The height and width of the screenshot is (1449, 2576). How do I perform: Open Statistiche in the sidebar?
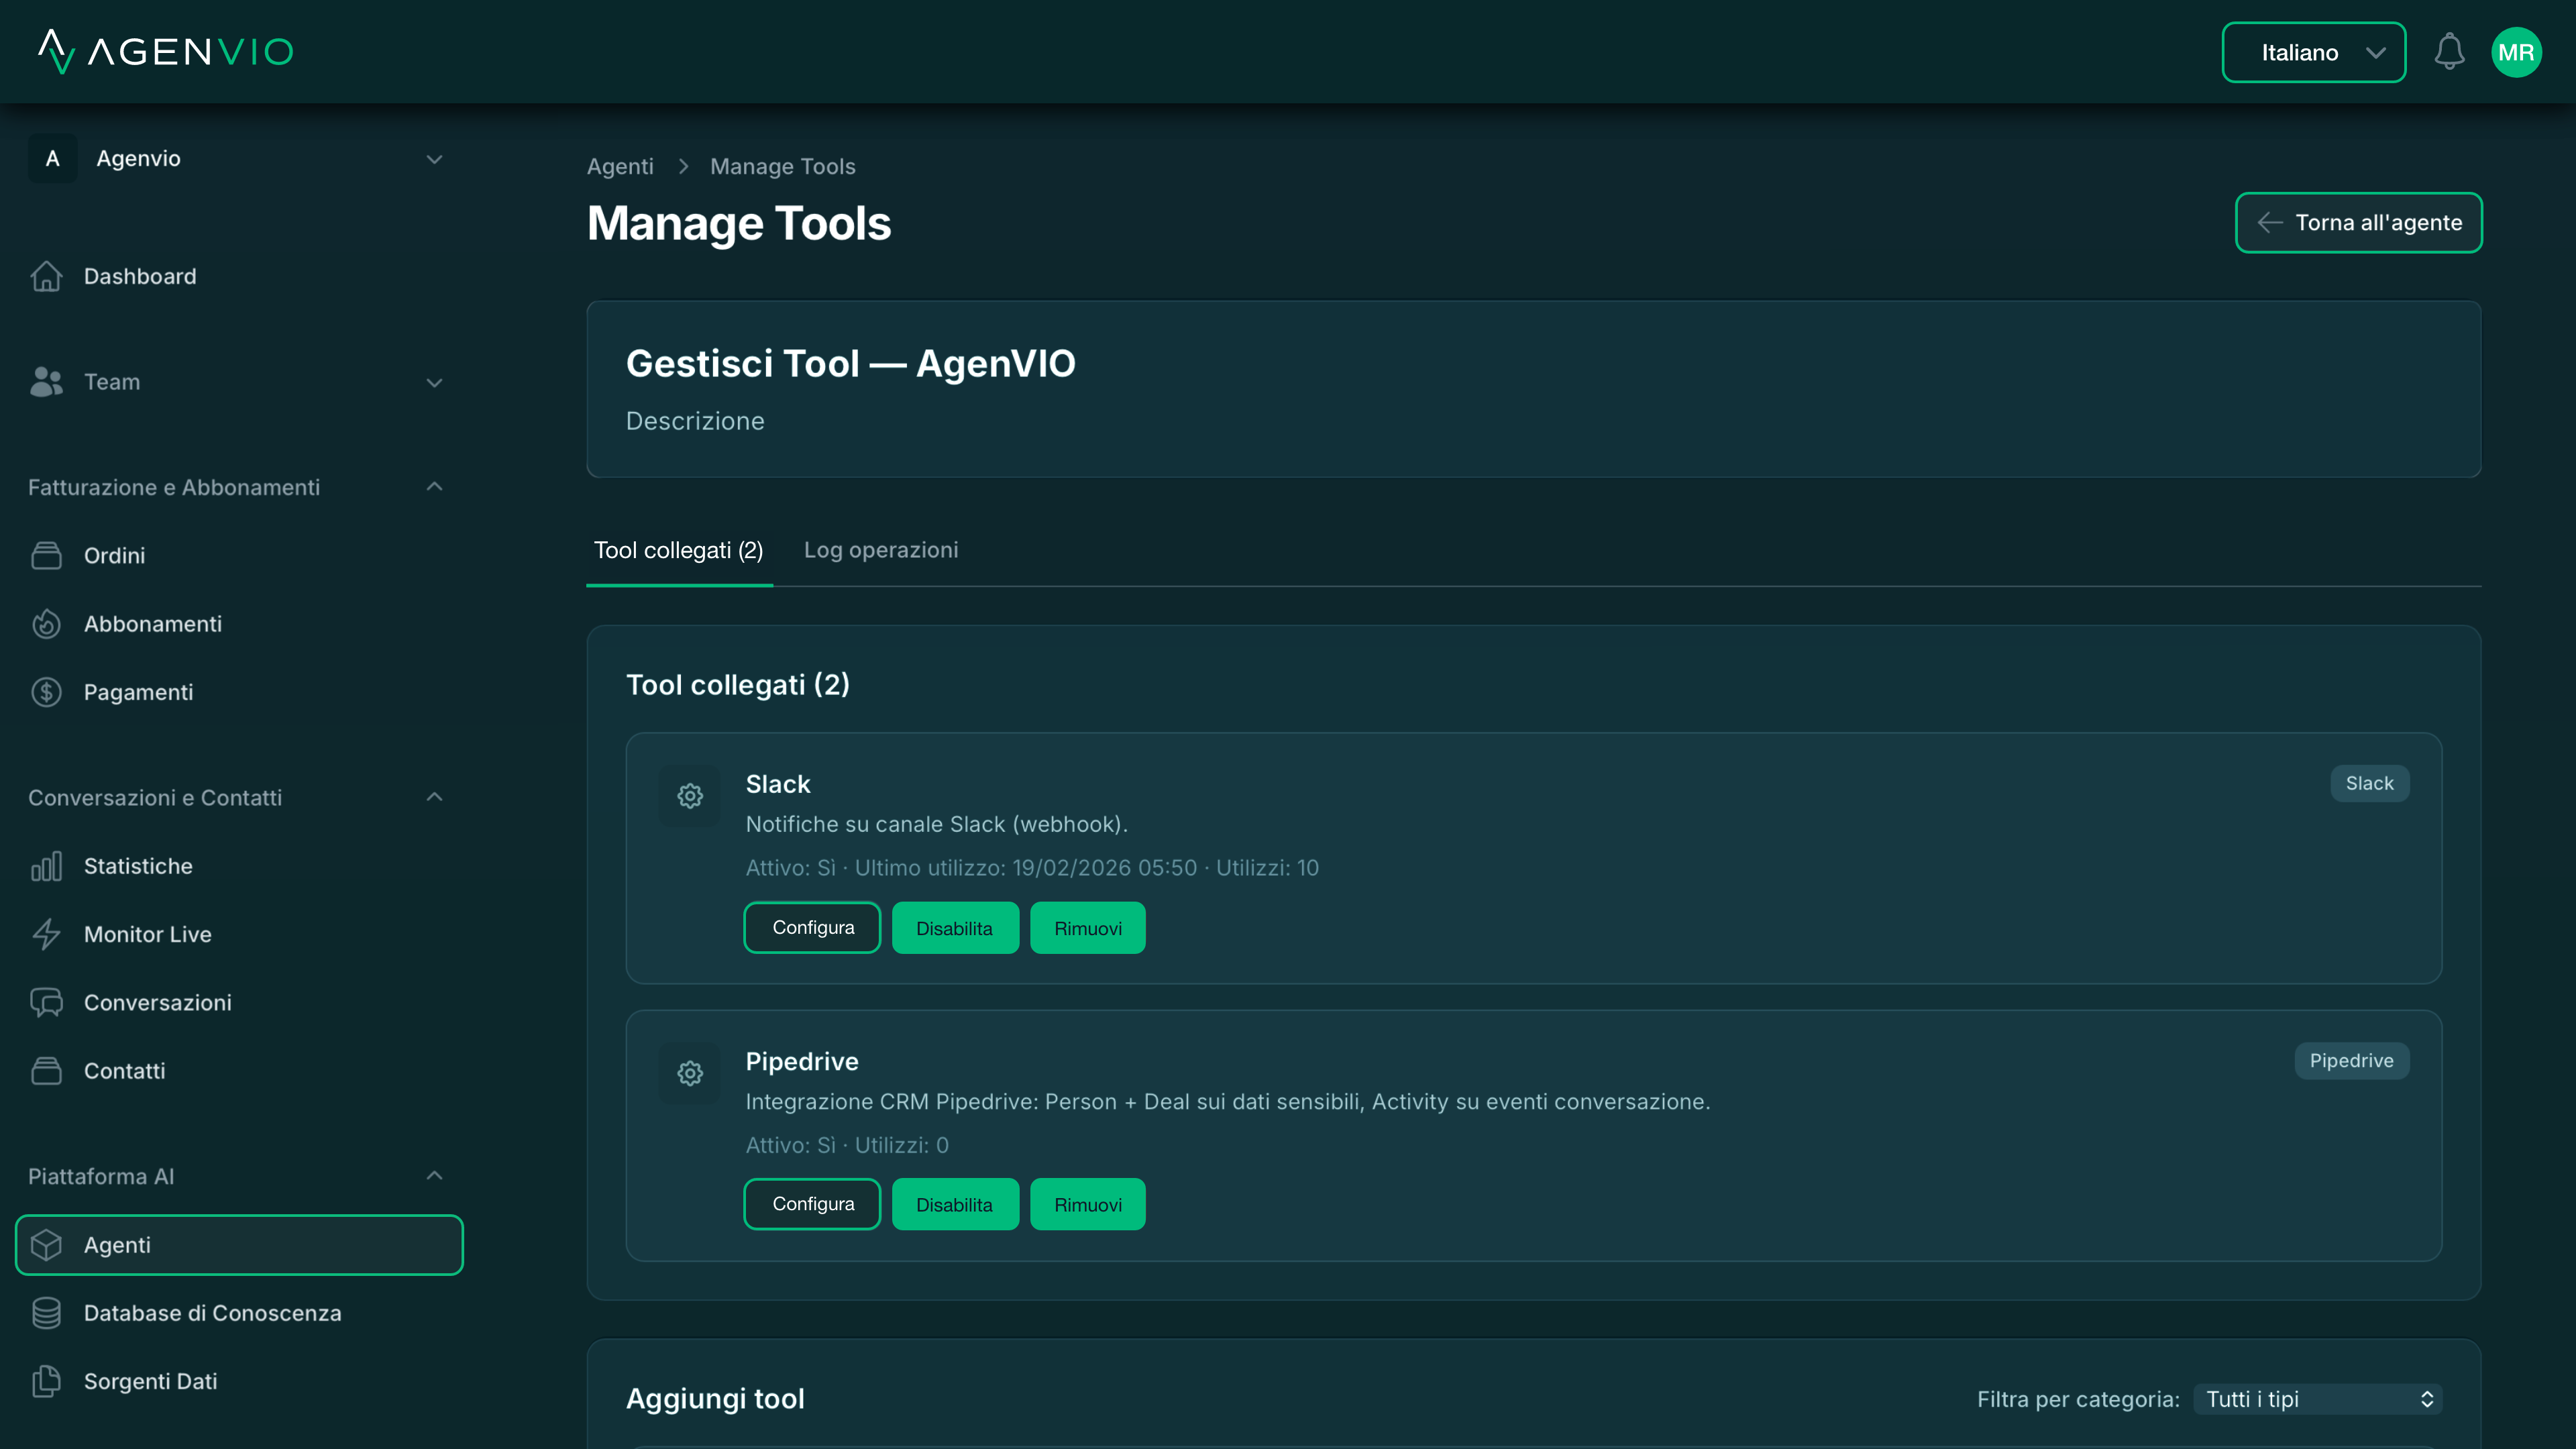coord(138,866)
